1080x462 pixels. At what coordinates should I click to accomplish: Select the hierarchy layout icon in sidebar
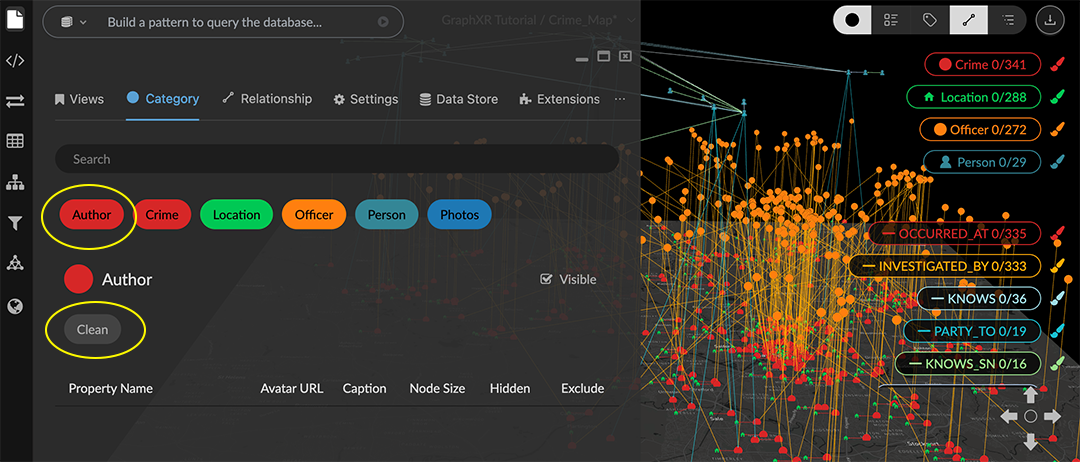[15, 182]
